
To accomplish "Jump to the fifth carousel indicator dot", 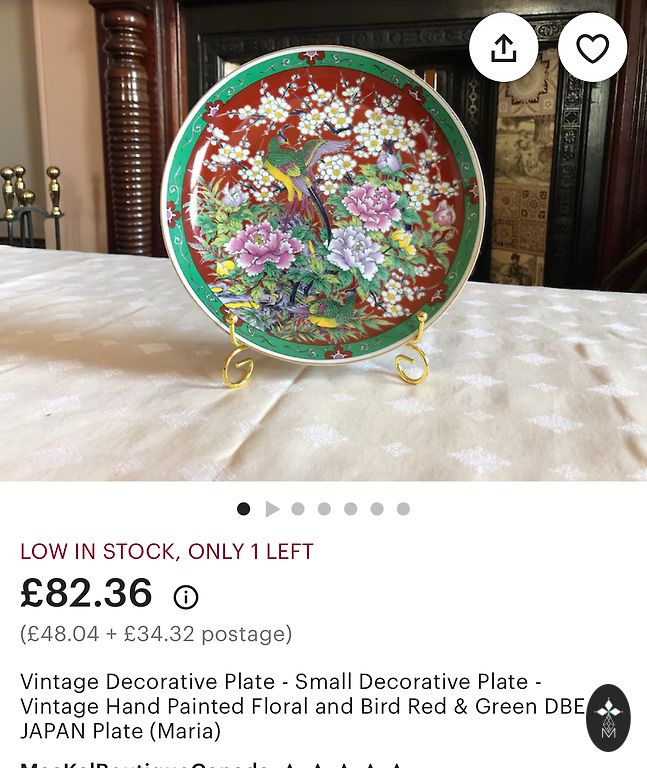I will [x=351, y=509].
